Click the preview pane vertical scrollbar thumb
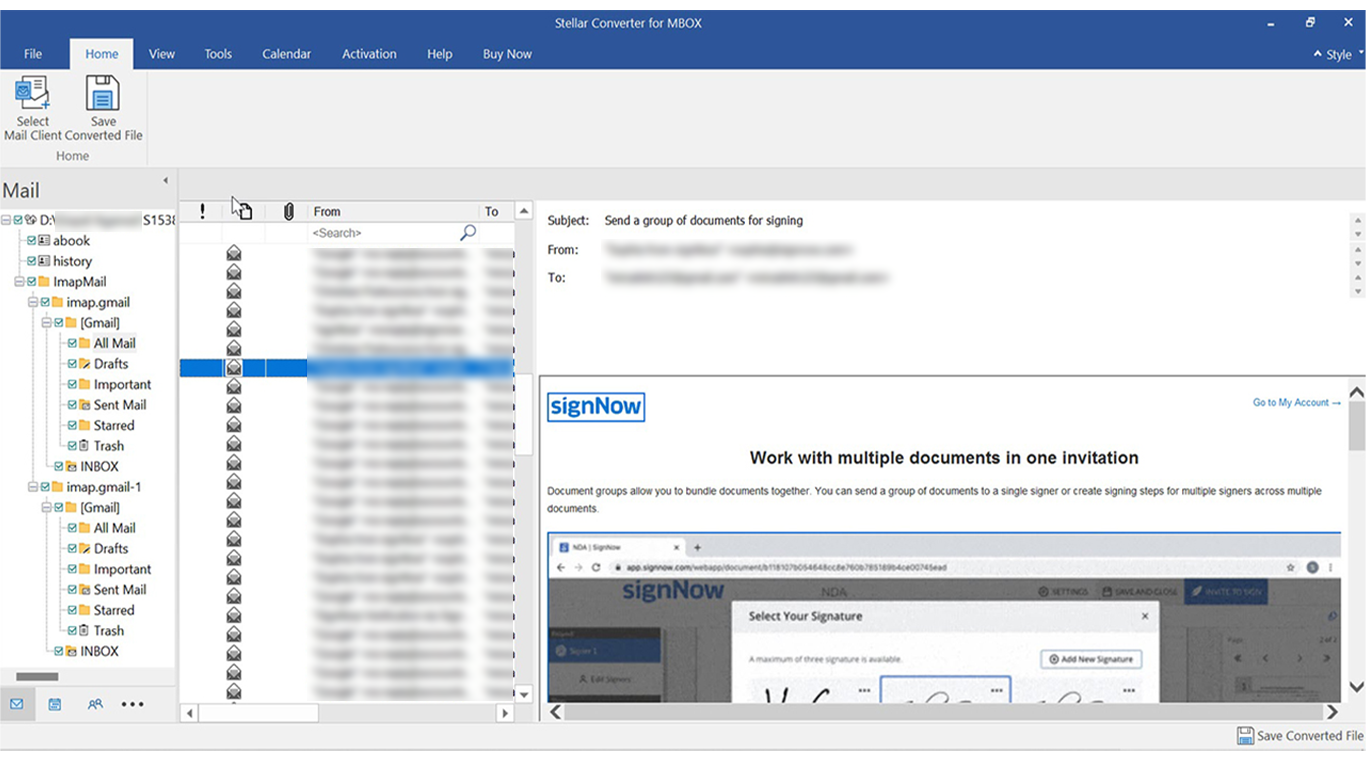The height and width of the screenshot is (768, 1366). 1357,427
